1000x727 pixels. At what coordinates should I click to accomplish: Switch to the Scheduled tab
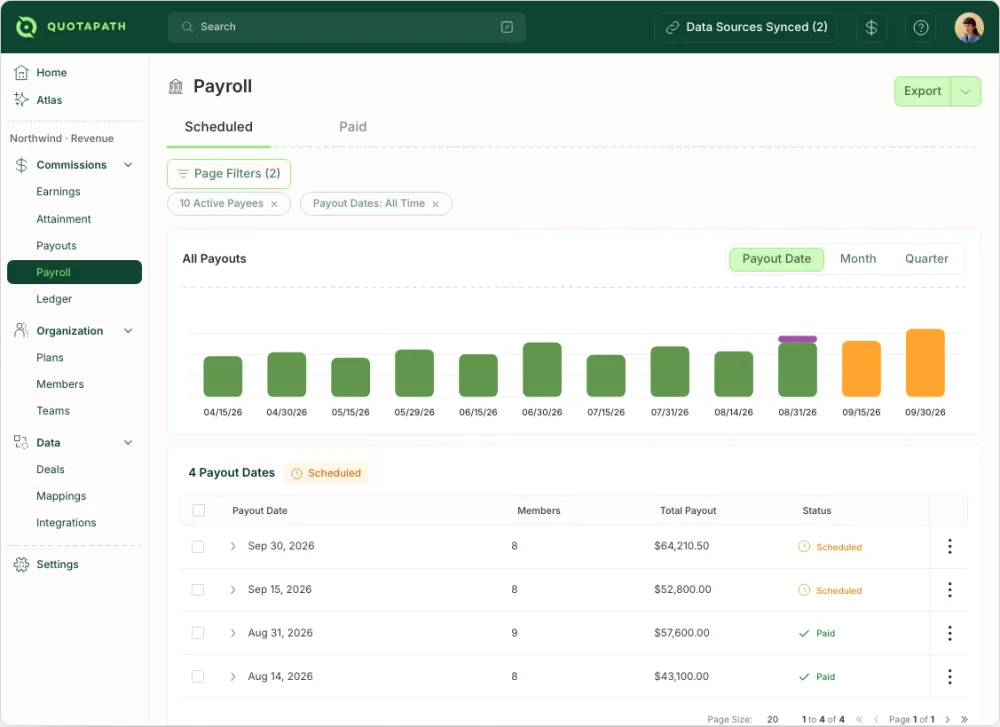tap(219, 127)
